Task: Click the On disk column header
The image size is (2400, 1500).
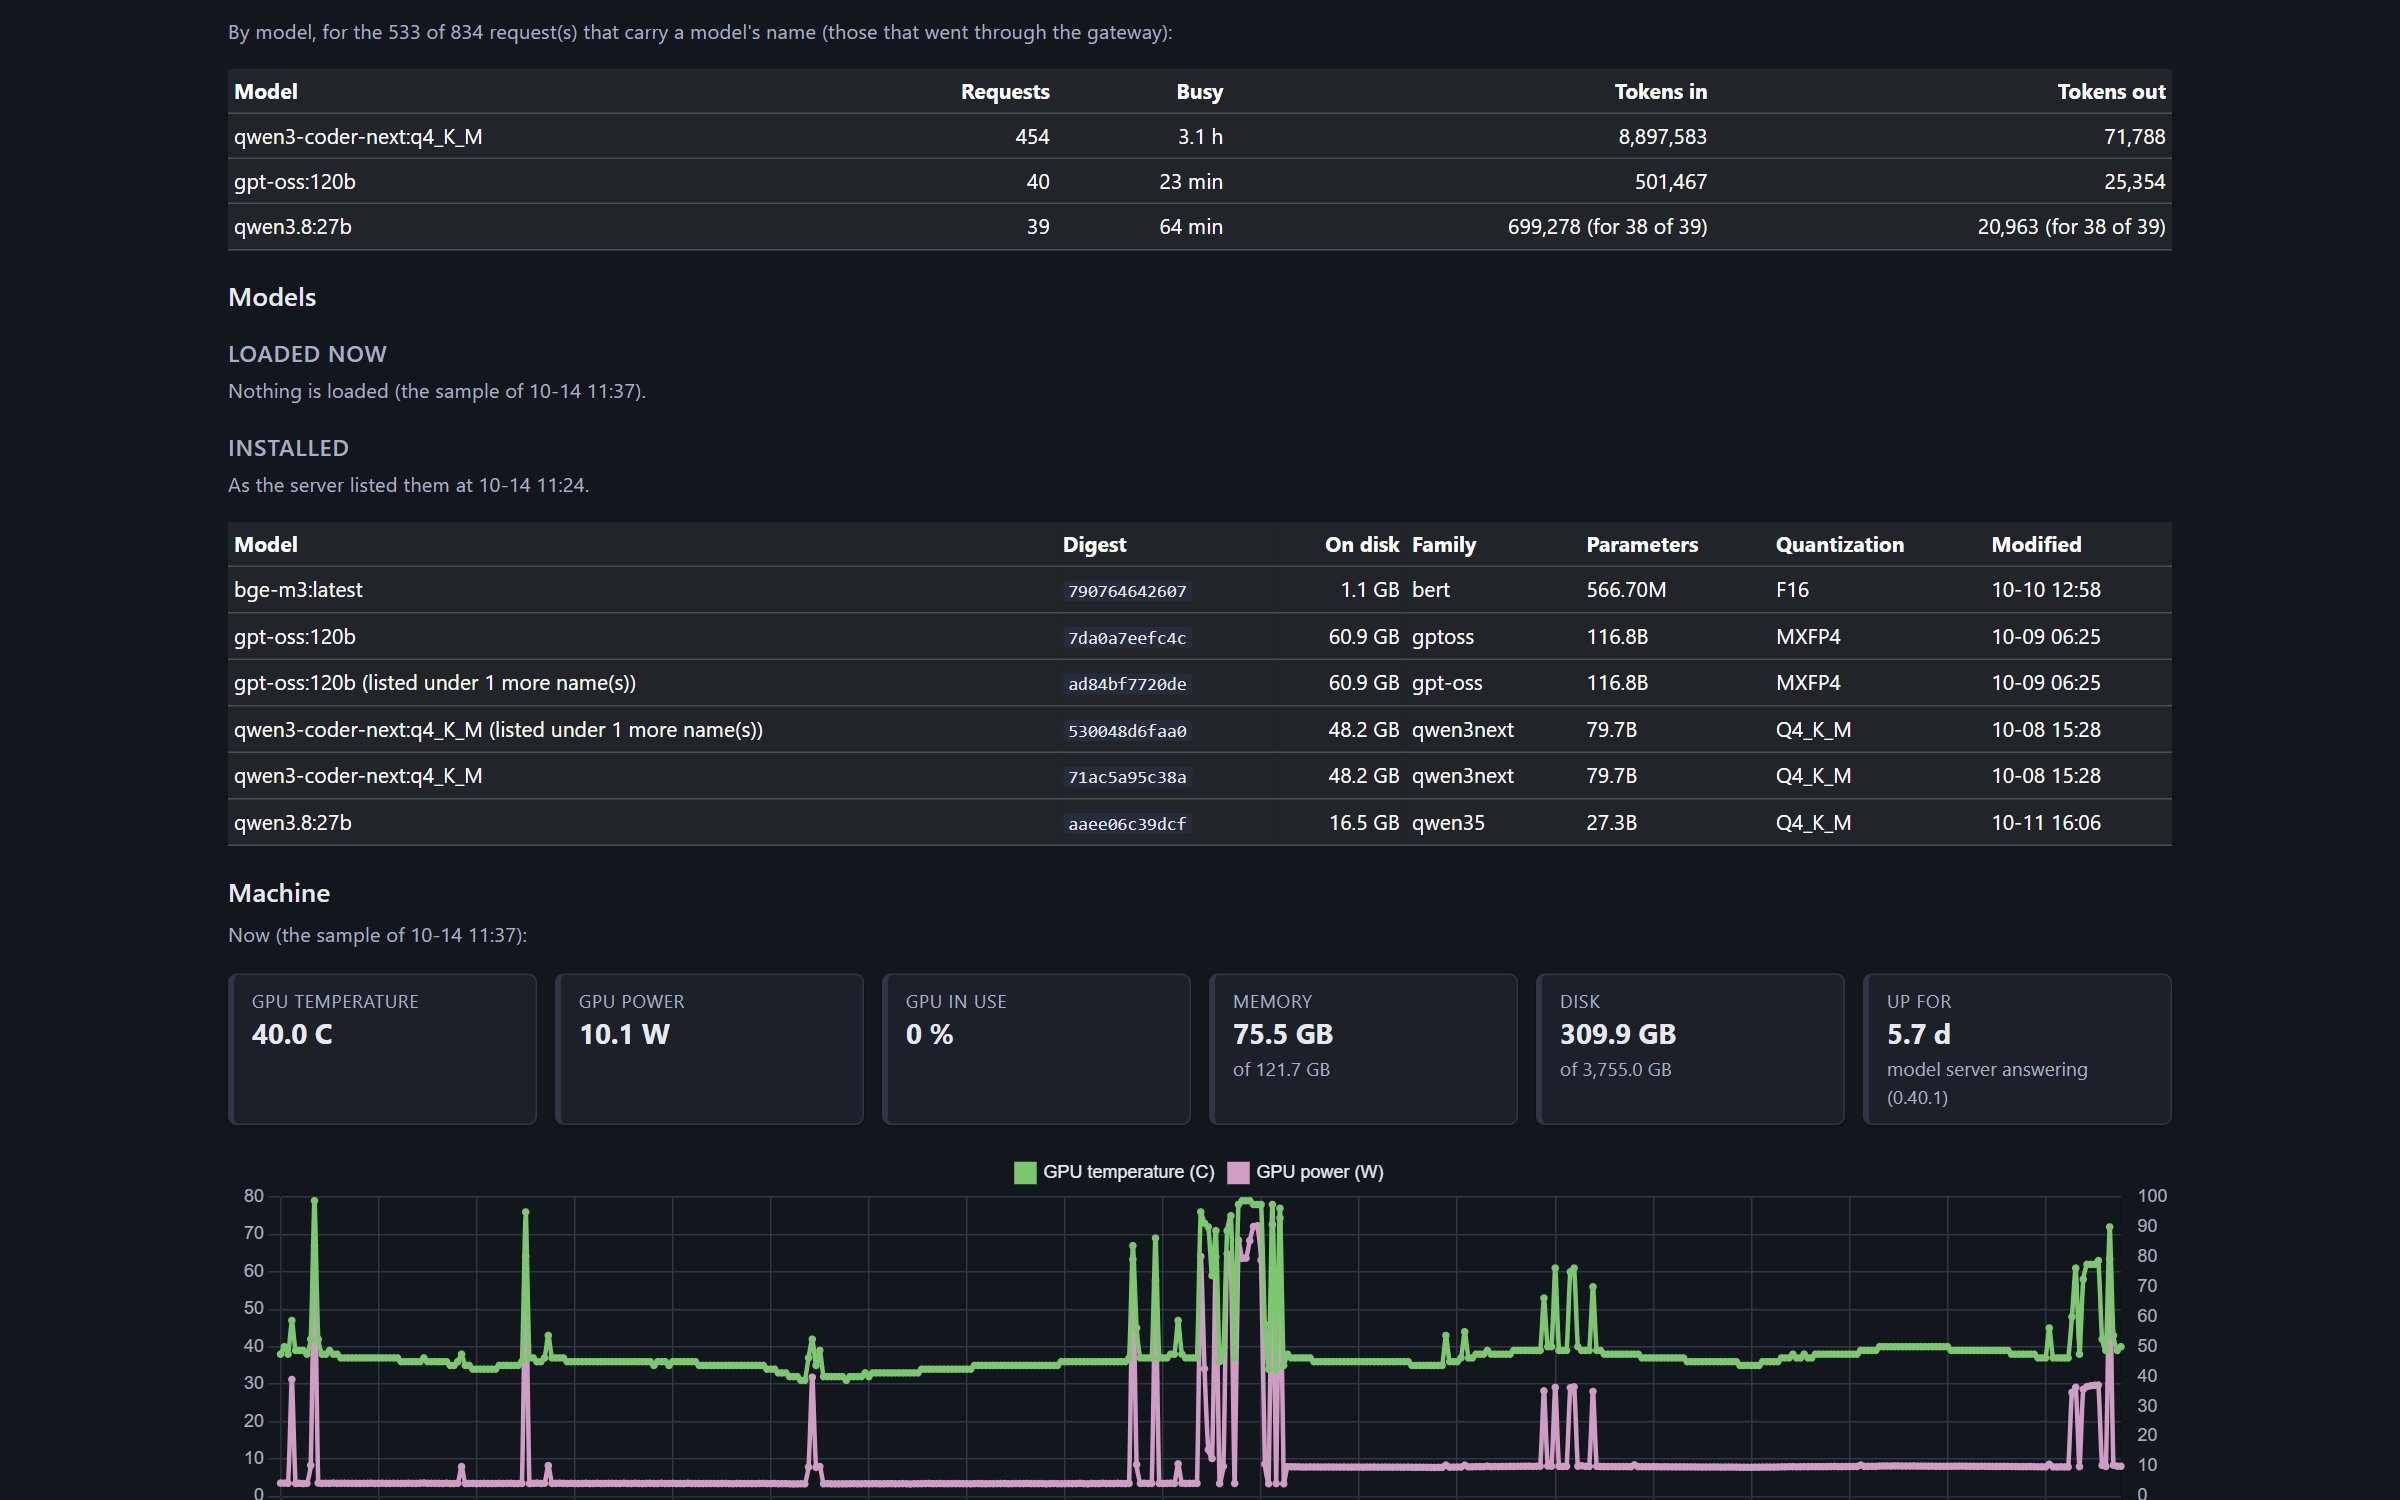Action: point(1362,545)
